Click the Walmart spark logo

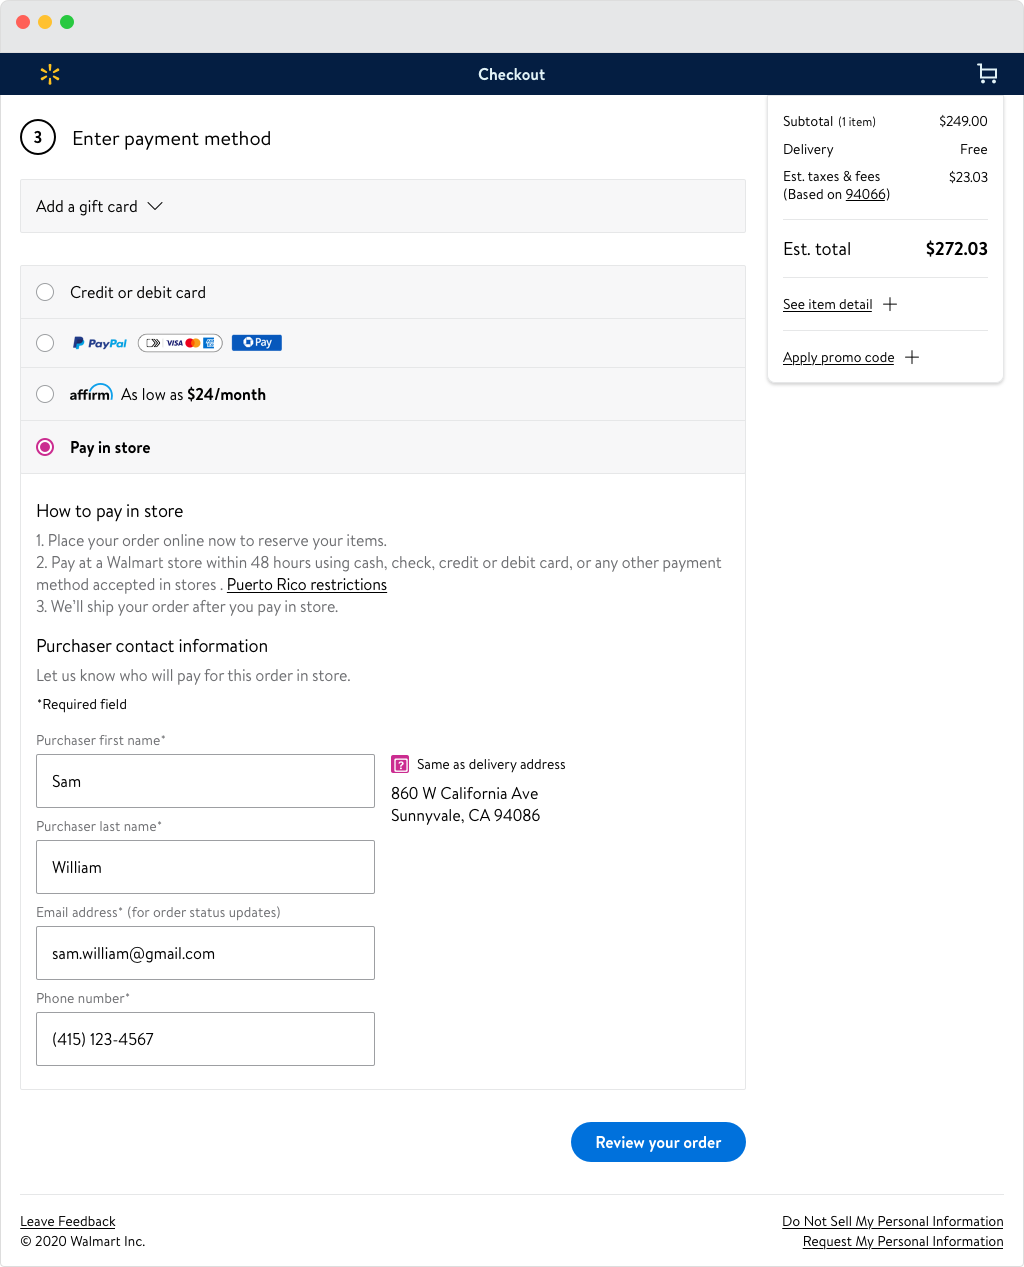(50, 74)
